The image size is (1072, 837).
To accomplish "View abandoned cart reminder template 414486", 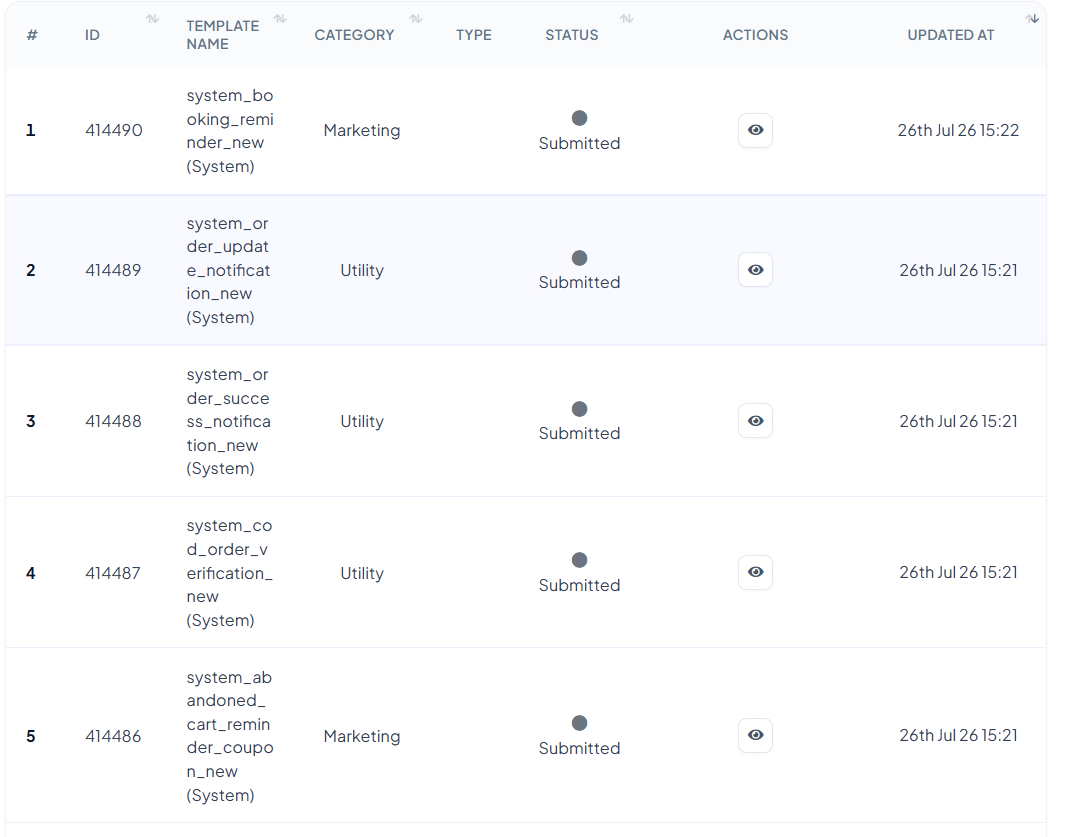I will pos(755,734).
